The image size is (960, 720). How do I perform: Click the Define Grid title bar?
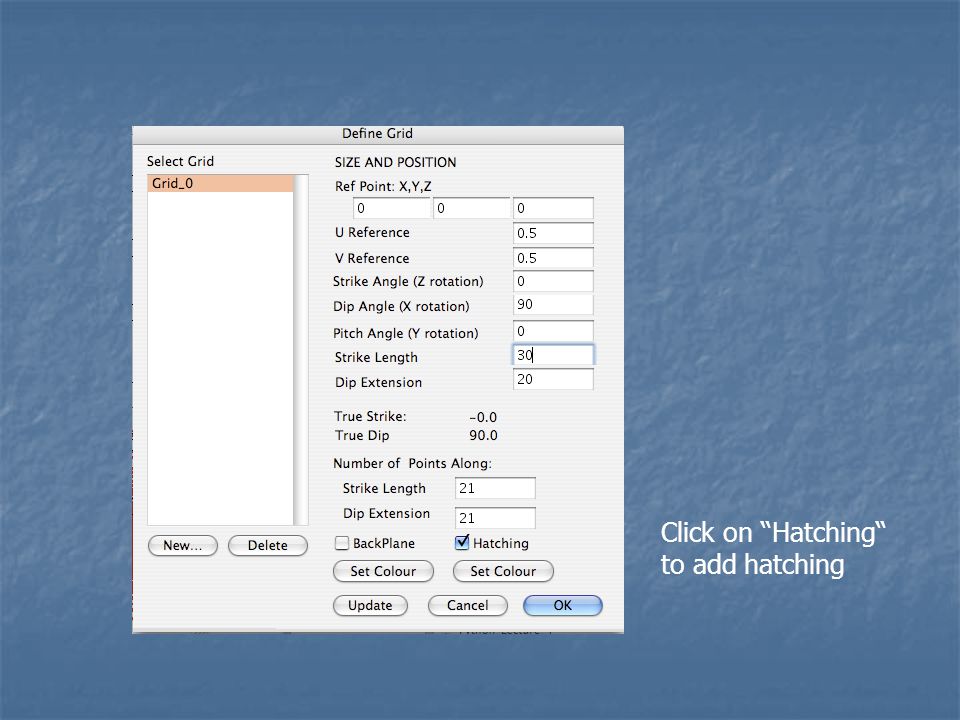378,134
